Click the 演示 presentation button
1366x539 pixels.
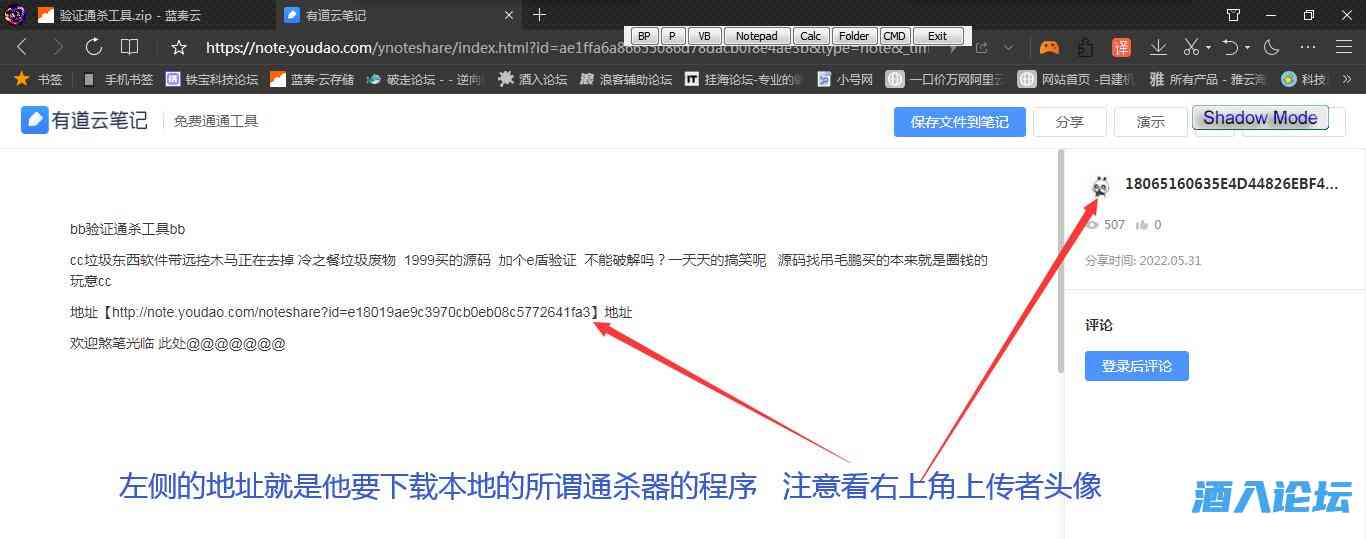[x=1150, y=122]
